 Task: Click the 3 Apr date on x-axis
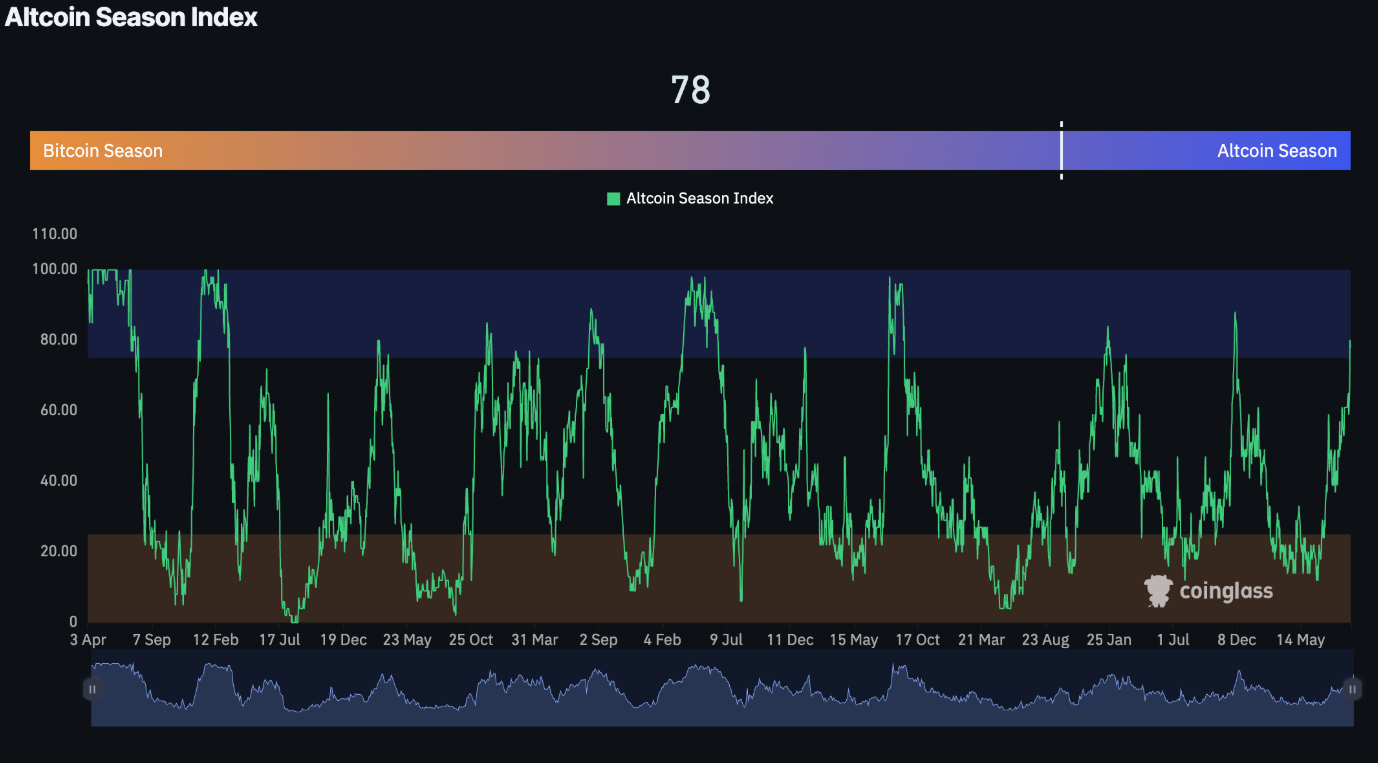[x=88, y=640]
